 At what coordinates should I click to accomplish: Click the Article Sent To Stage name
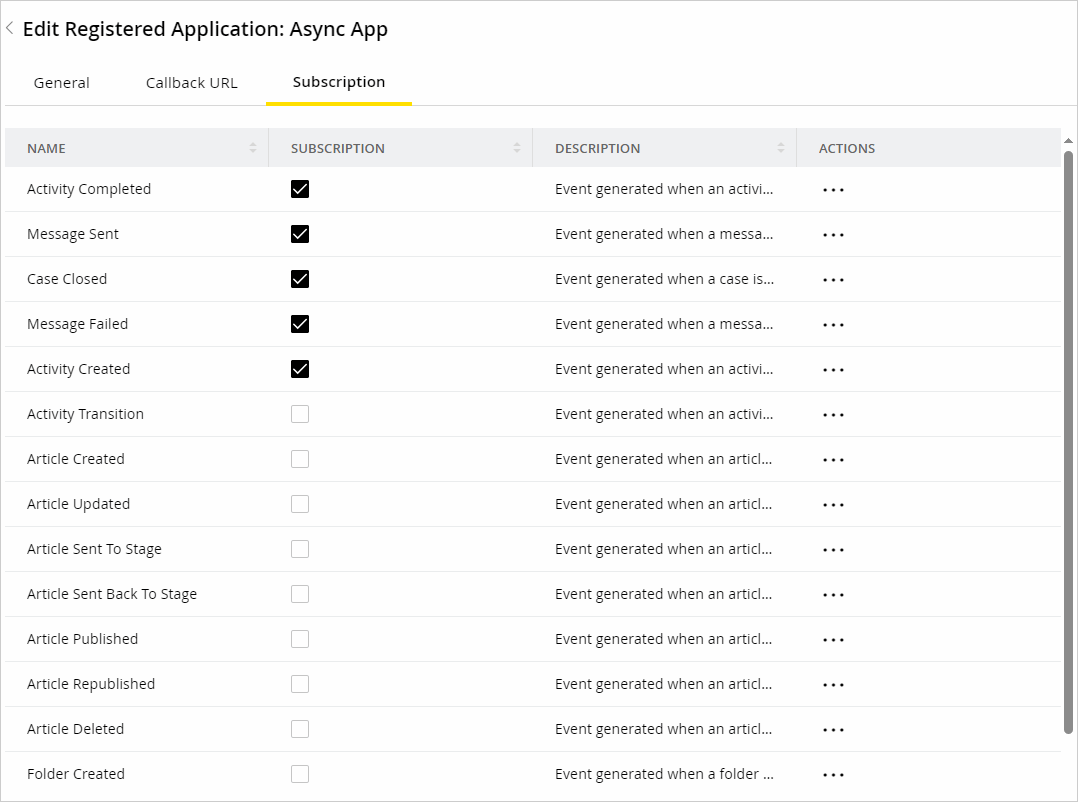coord(94,549)
